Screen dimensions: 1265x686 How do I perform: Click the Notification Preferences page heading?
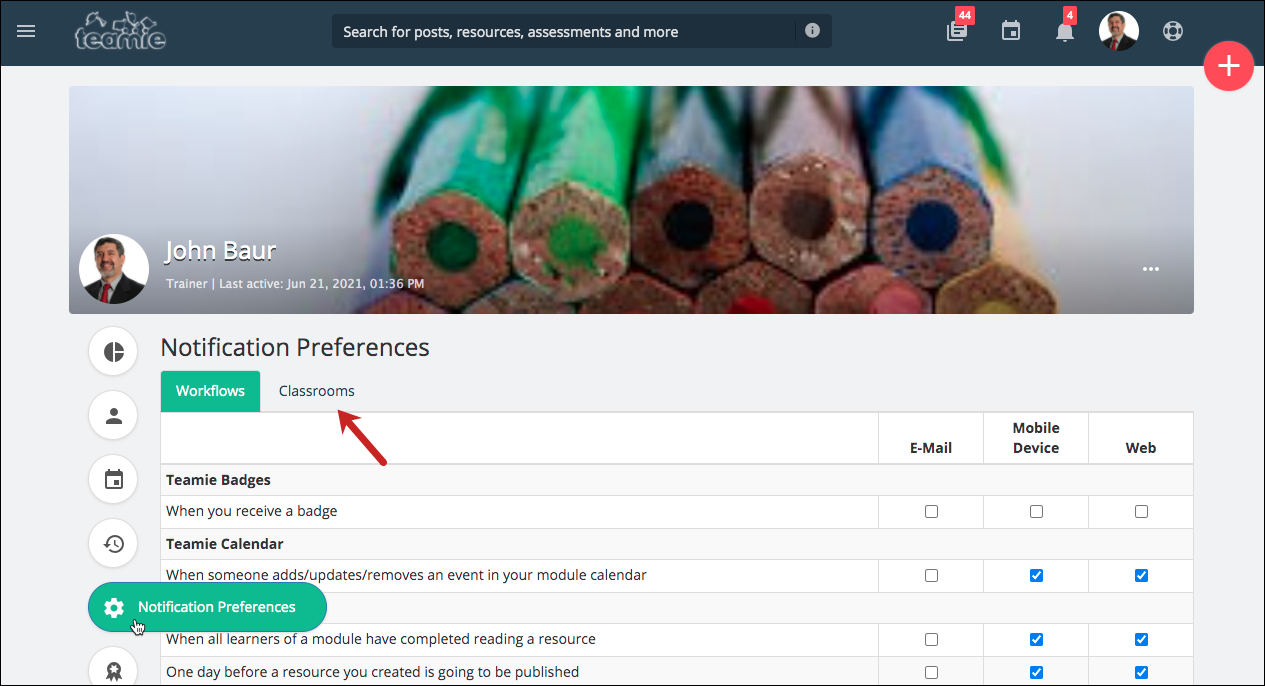click(x=295, y=347)
